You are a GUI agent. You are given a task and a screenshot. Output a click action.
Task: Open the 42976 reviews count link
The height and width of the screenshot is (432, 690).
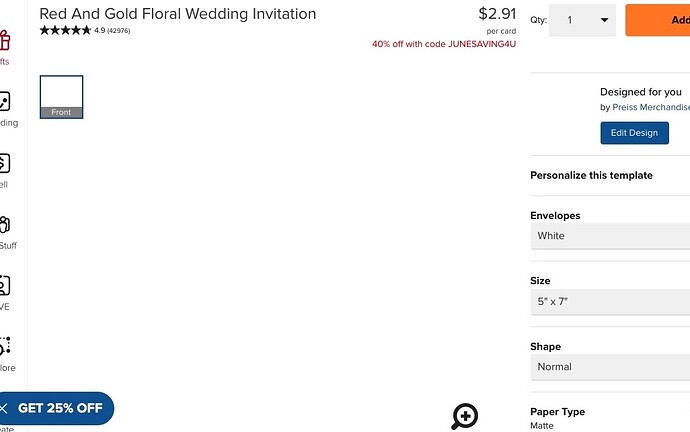coord(118,31)
